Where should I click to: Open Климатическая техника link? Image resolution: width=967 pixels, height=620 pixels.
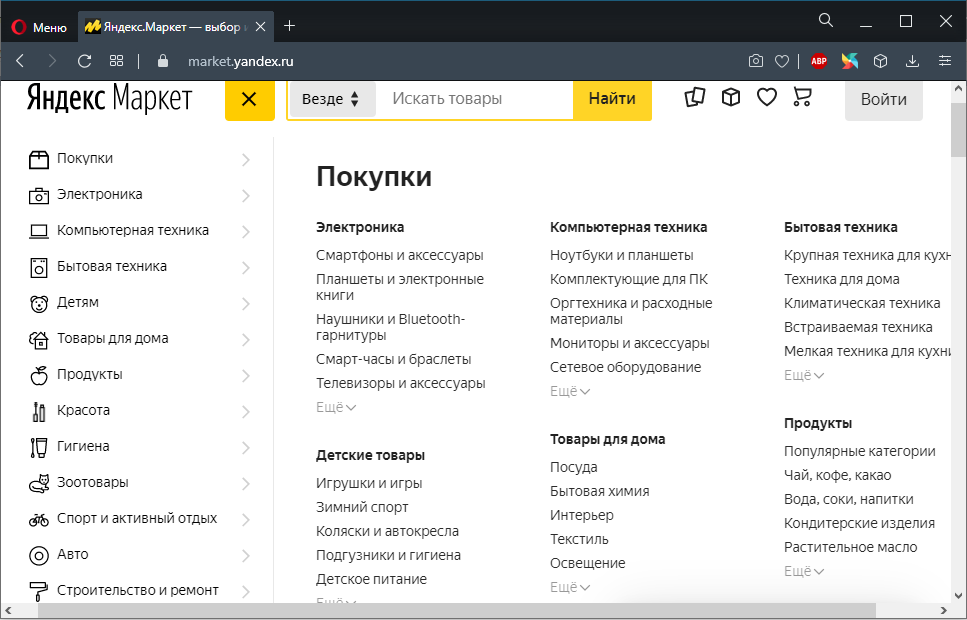coord(862,304)
